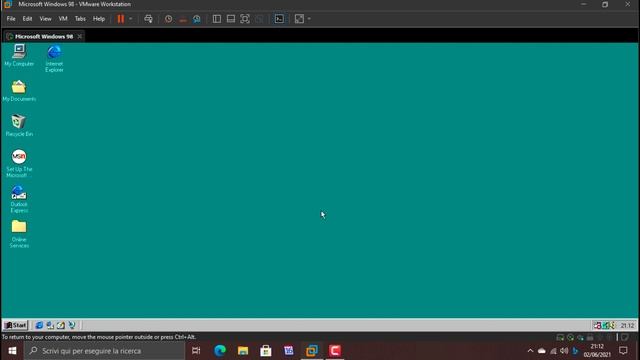
Task: Open the VMware Edit menu
Action: [x=27, y=19]
